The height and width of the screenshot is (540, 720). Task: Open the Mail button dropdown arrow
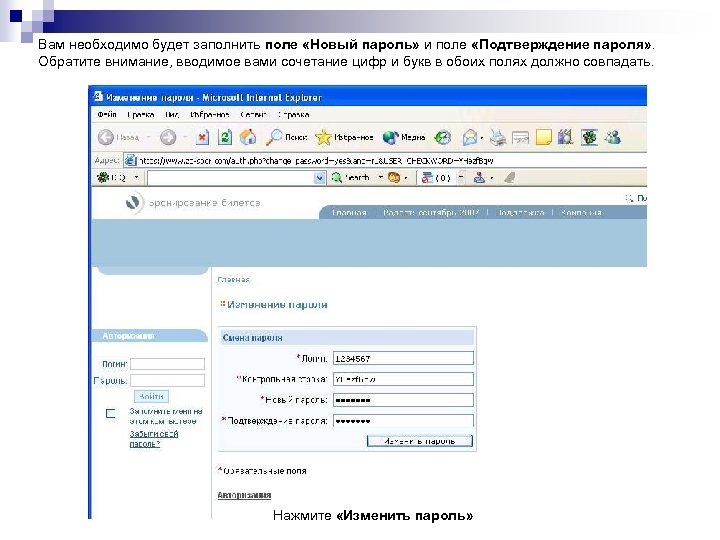click(482, 138)
